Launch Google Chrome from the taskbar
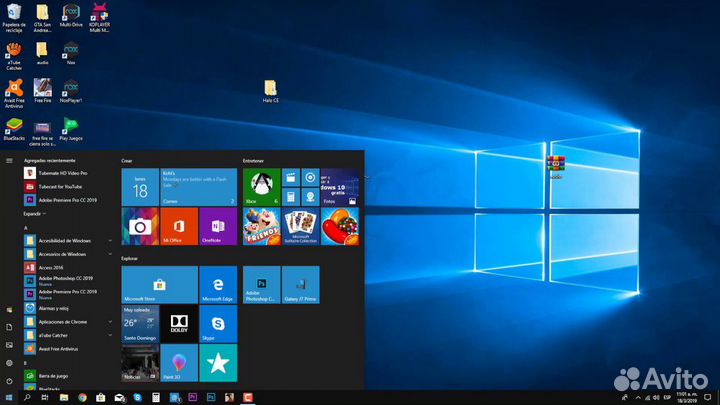The width and height of the screenshot is (720, 405). click(82, 397)
